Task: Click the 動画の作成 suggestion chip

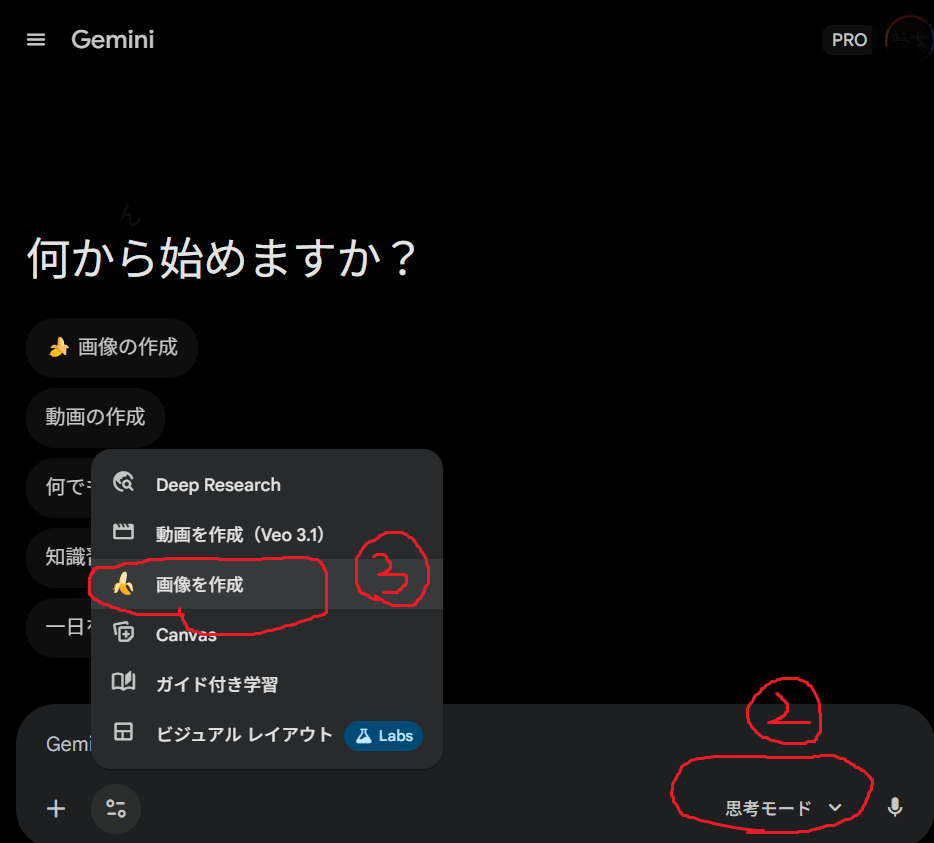Action: (95, 417)
